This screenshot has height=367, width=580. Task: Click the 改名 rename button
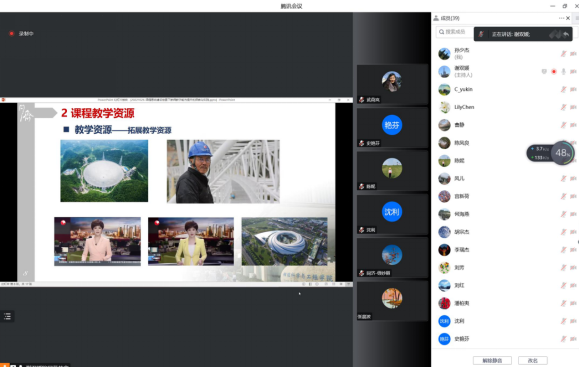(533, 360)
